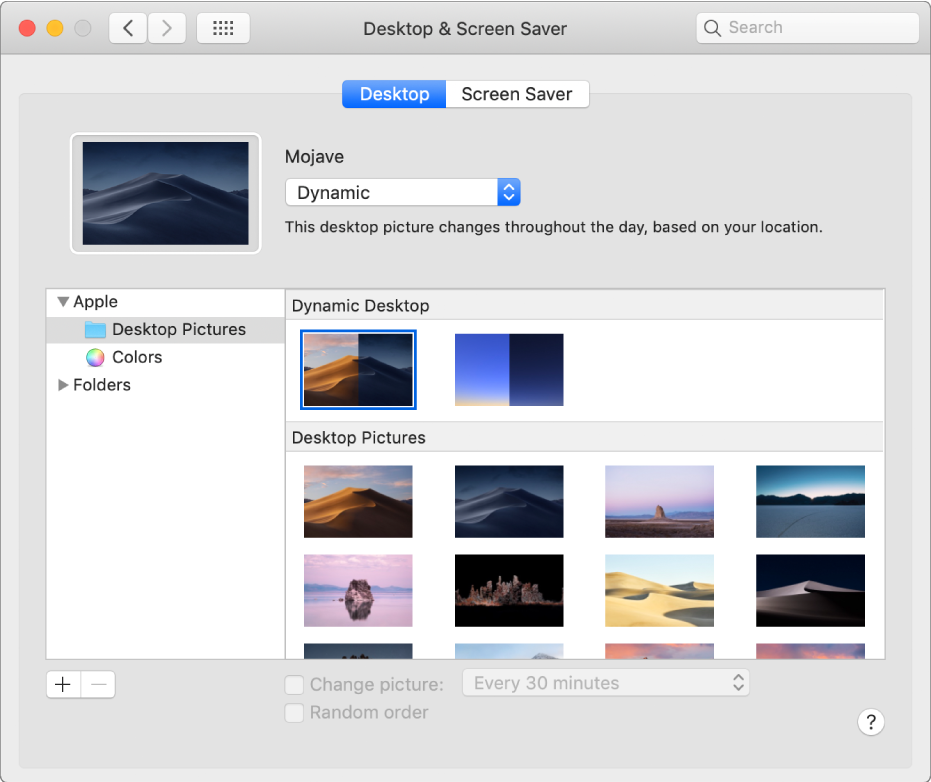This screenshot has width=931, height=782.
Task: Click the Show All preferences grid icon
Action: coord(223,28)
